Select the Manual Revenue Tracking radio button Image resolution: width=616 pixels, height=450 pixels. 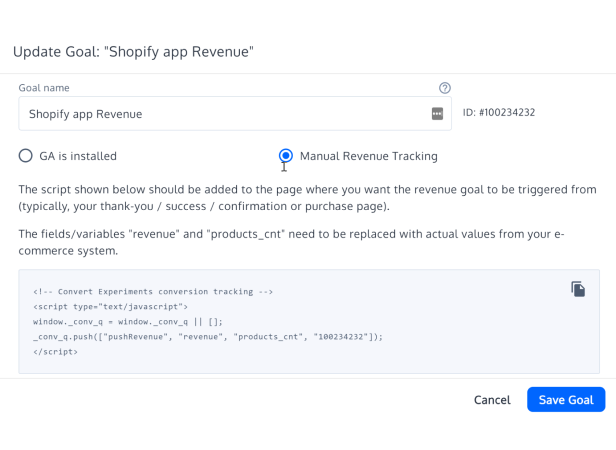[286, 156]
